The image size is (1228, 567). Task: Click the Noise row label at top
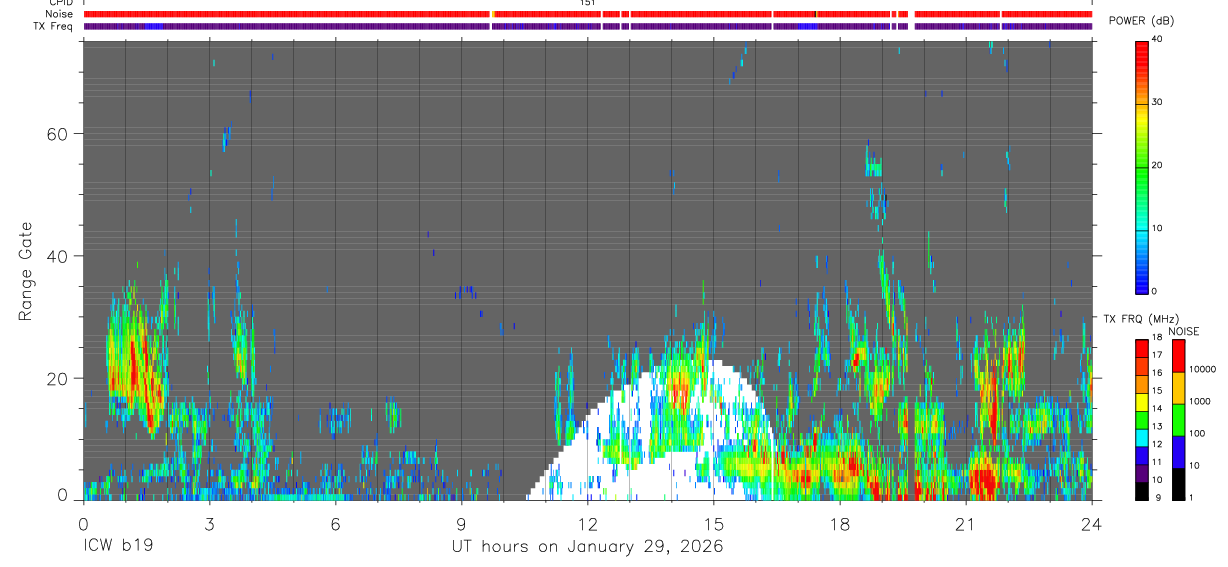tap(61, 14)
